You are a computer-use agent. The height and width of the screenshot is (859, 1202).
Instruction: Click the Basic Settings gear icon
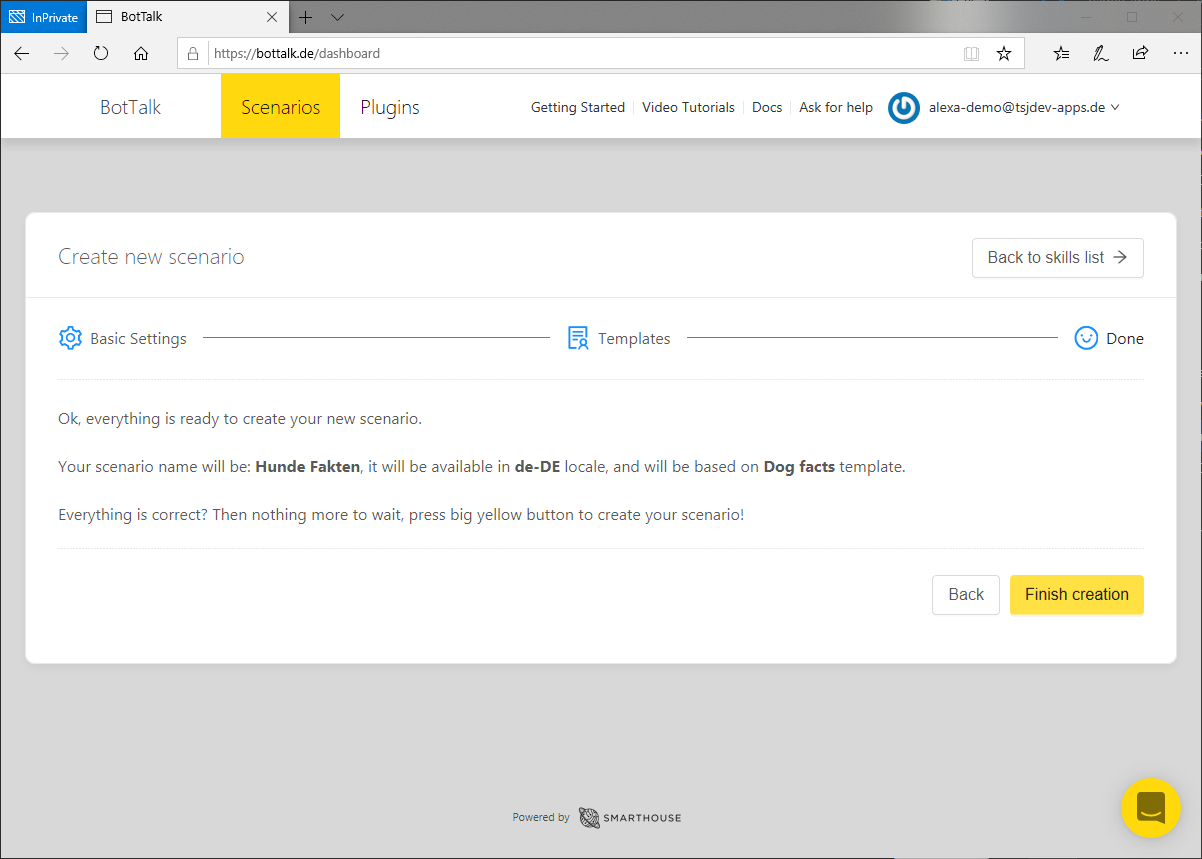coord(70,338)
